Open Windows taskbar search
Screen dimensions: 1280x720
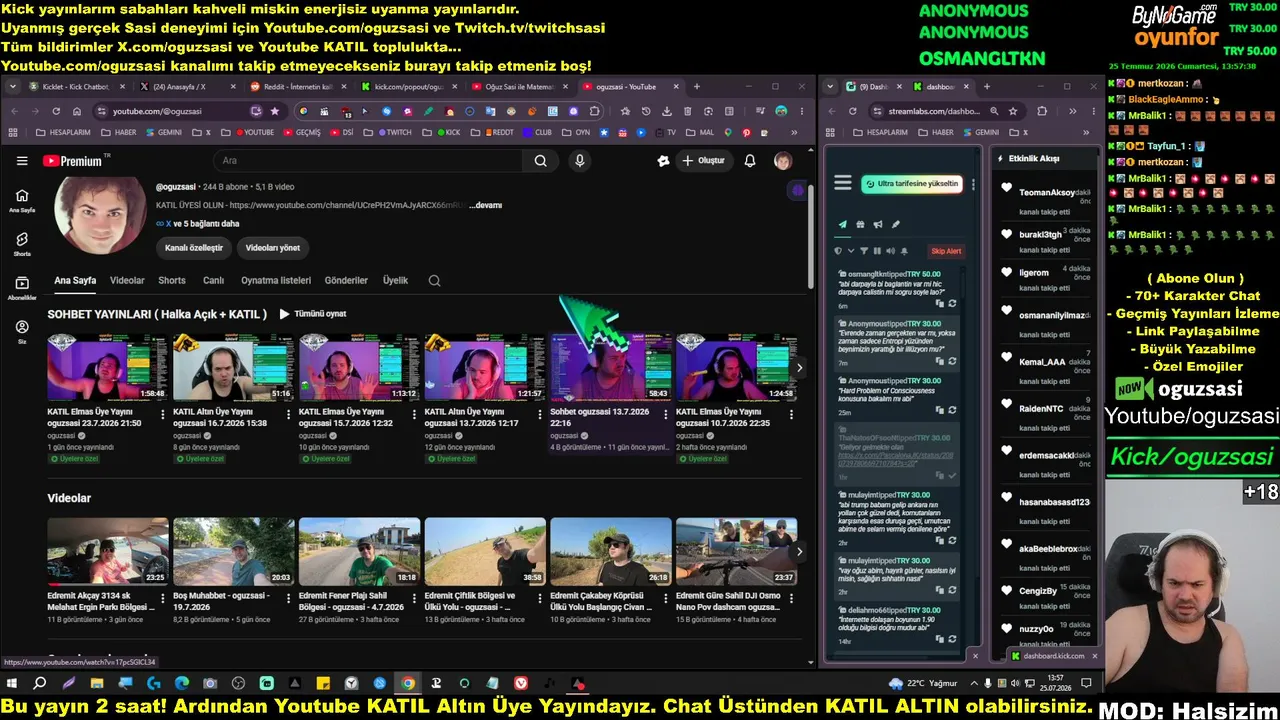click(40, 684)
